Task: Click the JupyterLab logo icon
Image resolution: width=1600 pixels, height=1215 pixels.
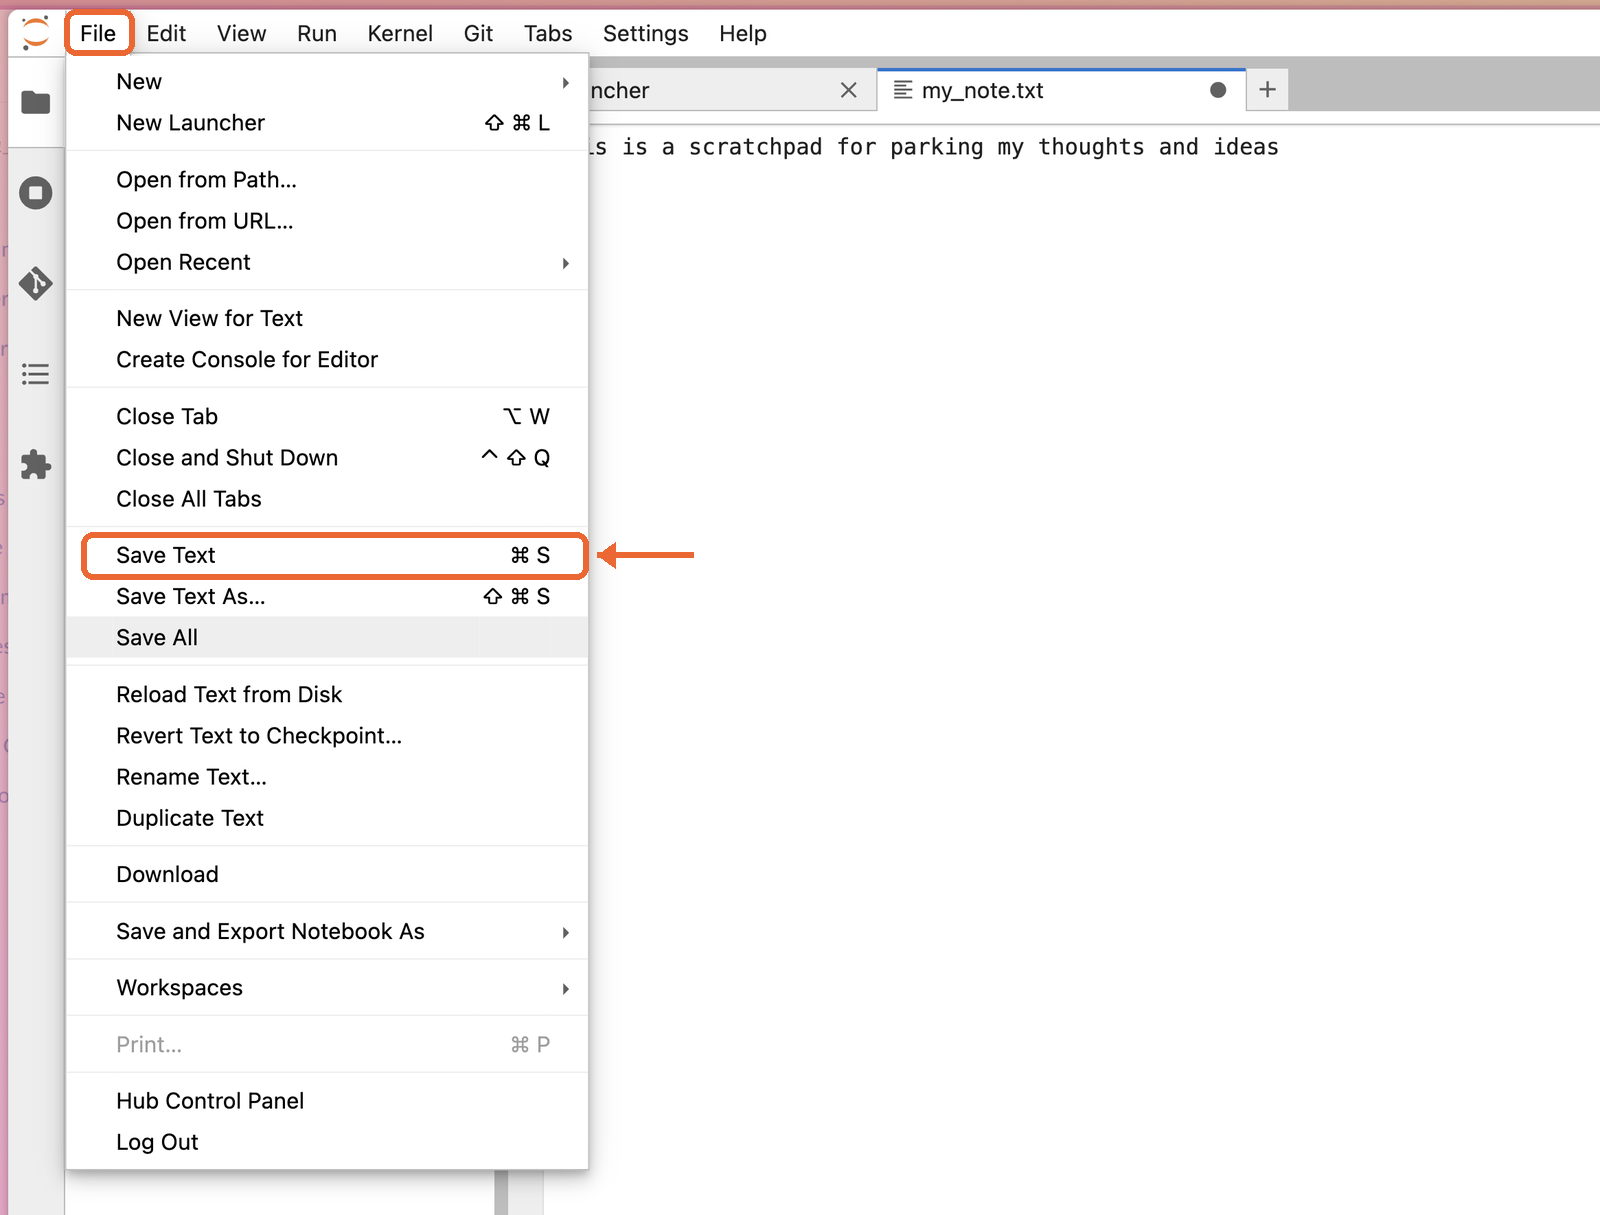Action: (x=35, y=33)
